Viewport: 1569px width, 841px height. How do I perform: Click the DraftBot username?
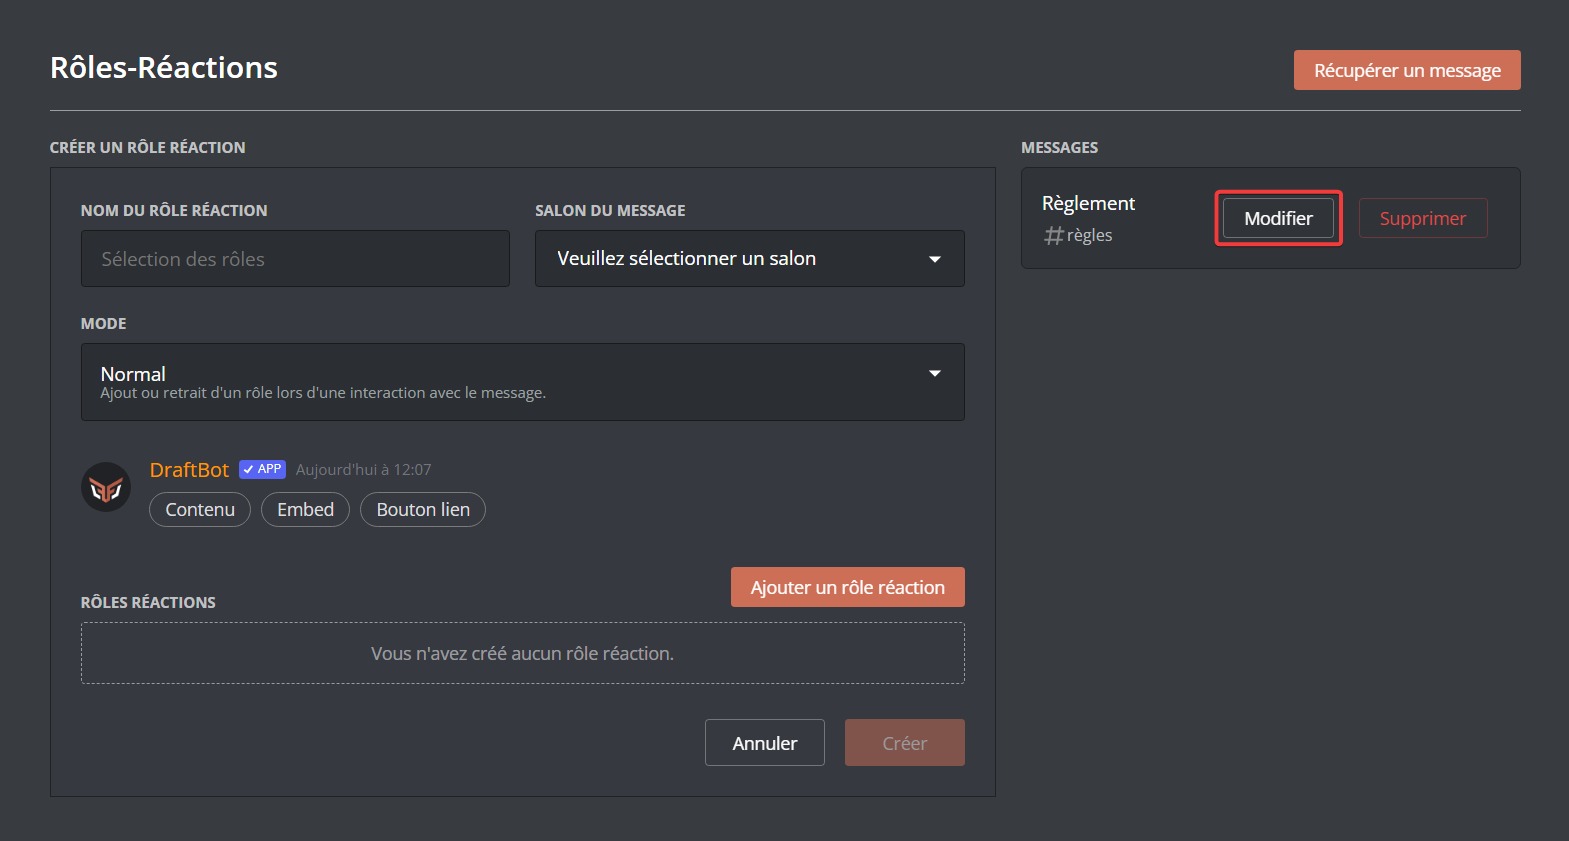point(189,470)
